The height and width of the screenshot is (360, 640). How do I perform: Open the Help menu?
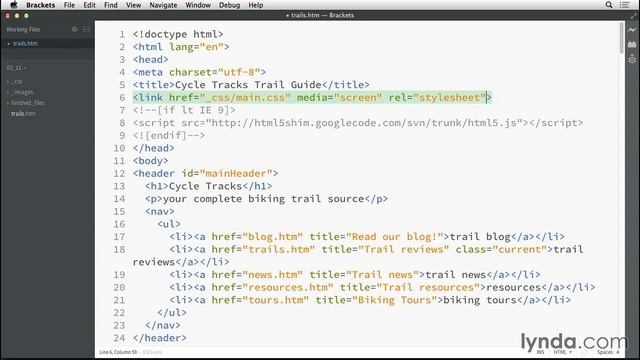[x=256, y=5]
